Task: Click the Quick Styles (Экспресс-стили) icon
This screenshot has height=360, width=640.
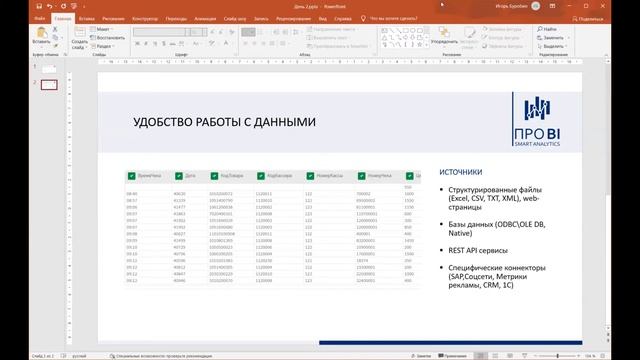Action: coord(469,33)
